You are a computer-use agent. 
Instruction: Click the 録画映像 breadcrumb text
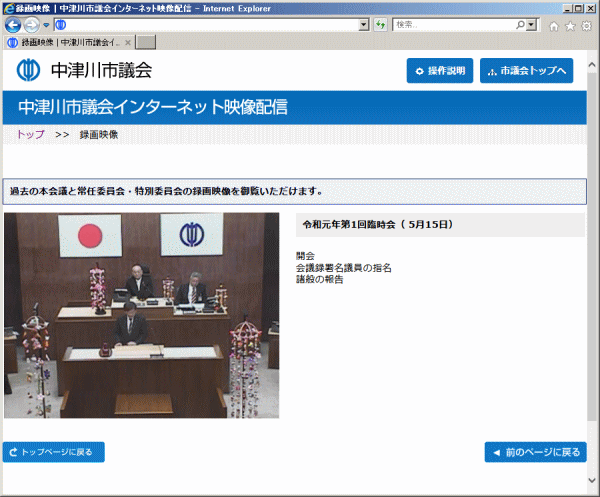99,135
